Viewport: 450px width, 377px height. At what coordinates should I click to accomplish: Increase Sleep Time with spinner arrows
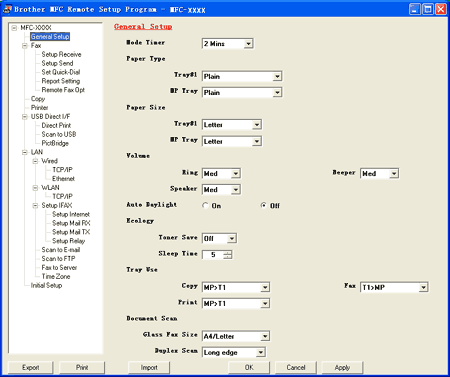click(x=228, y=253)
